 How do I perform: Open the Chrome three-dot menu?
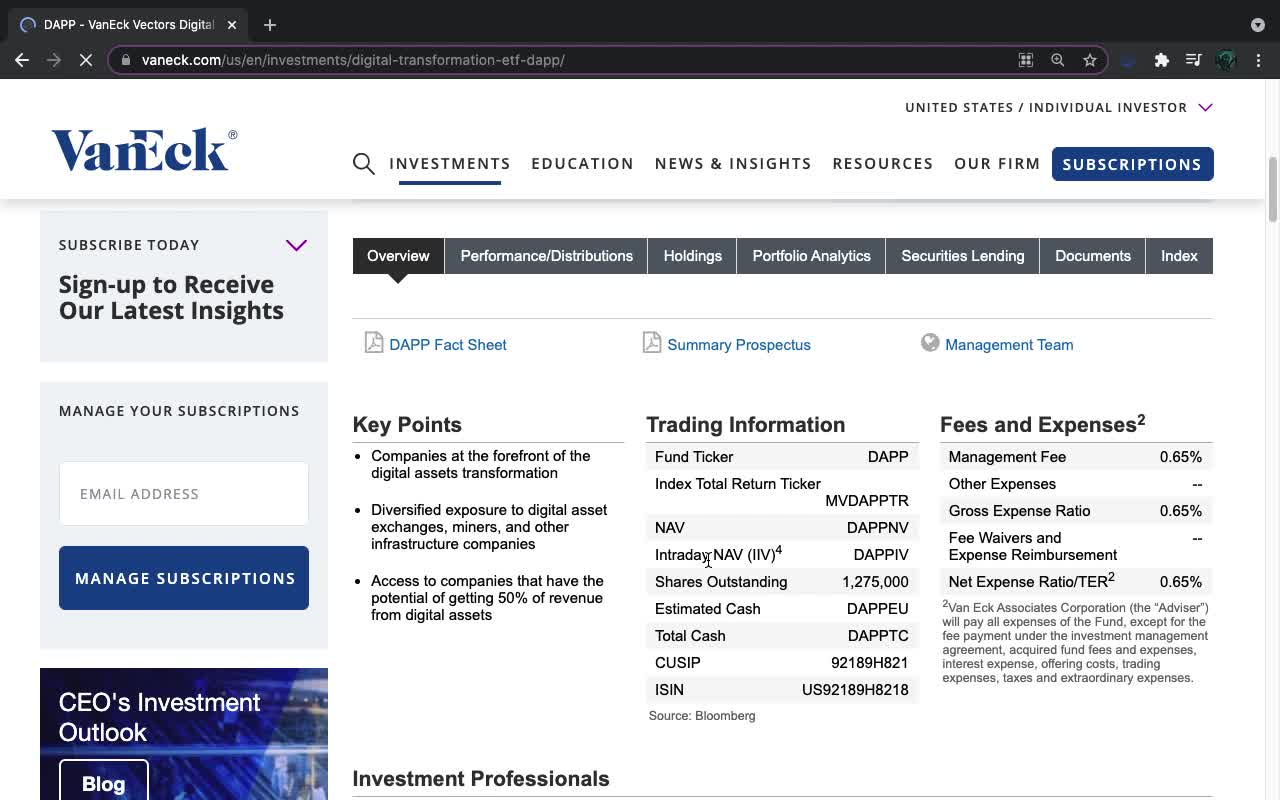click(x=1258, y=60)
